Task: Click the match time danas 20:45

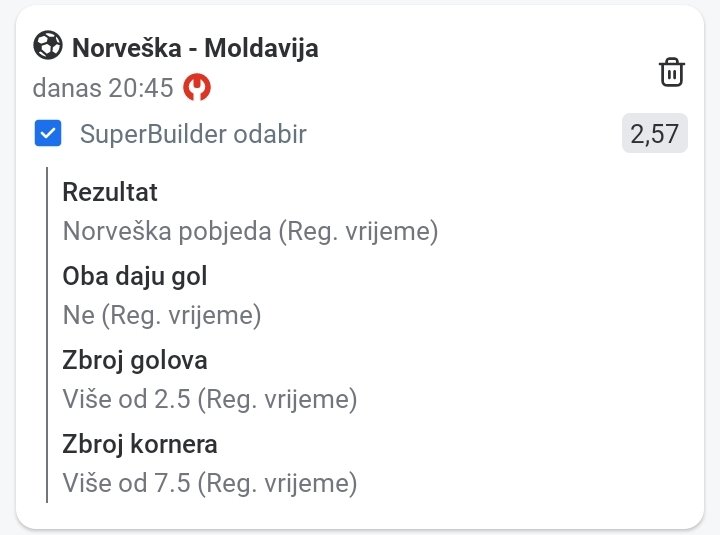Action: 104,88
